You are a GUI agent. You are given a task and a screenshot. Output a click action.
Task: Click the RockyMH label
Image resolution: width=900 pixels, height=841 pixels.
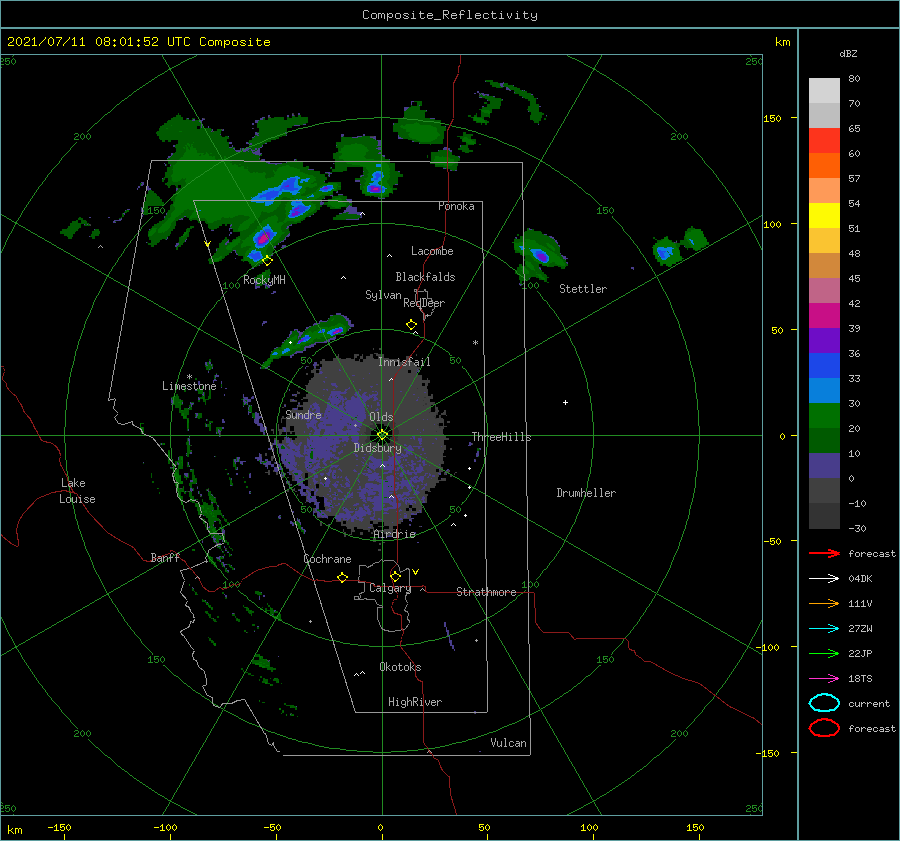(264, 280)
